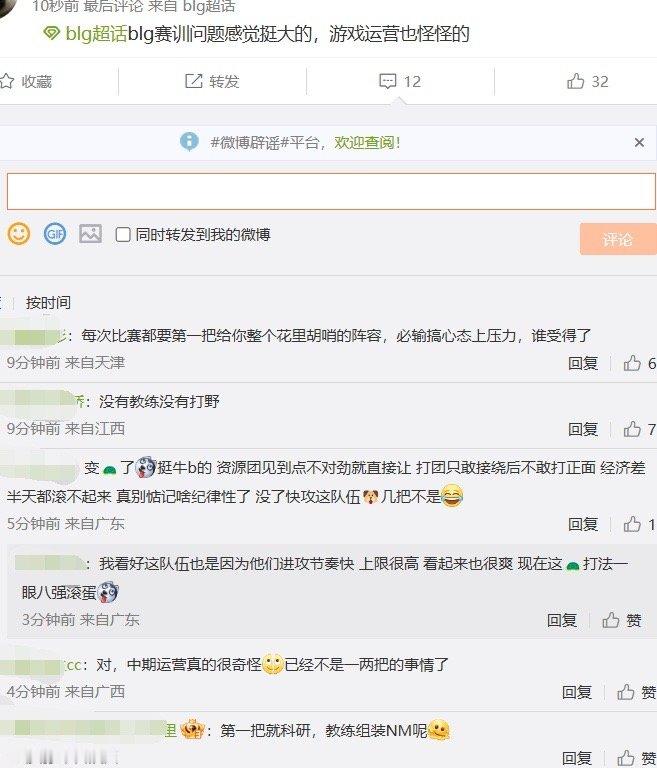Image resolution: width=657 pixels, height=768 pixels.
Task: Open the blg超话 topic link
Action: click(x=96, y=34)
